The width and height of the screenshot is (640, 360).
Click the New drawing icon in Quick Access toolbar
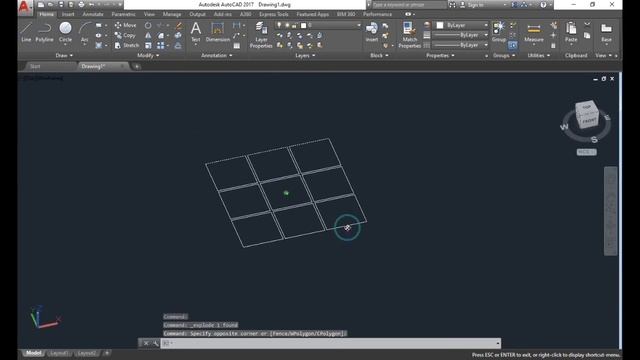[41, 4]
